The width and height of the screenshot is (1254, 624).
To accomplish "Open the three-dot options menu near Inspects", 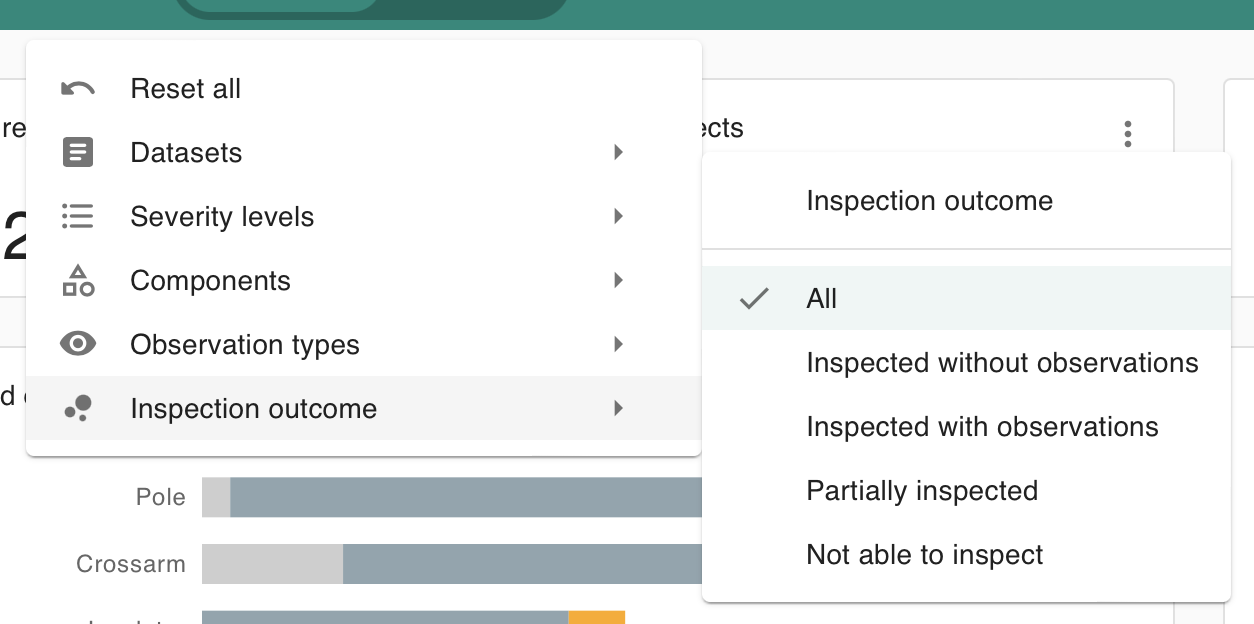I will click(x=1127, y=133).
